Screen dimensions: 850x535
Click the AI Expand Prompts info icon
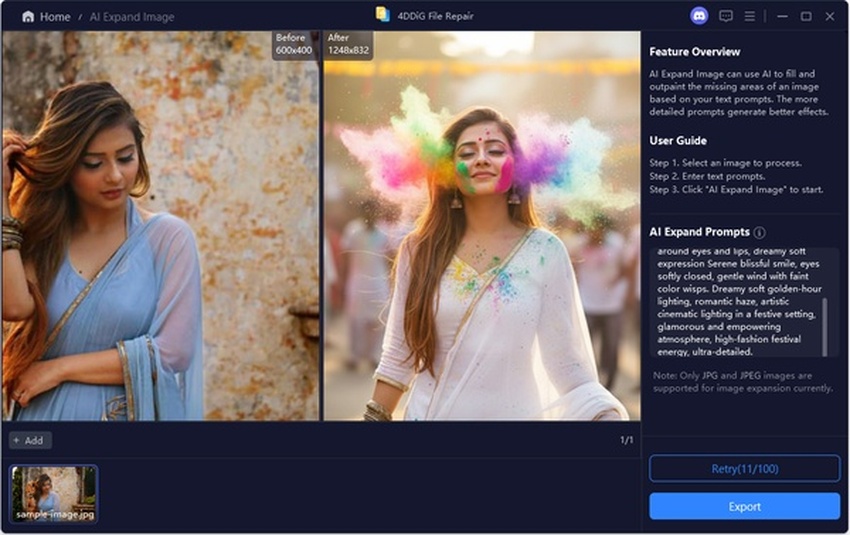(760, 233)
